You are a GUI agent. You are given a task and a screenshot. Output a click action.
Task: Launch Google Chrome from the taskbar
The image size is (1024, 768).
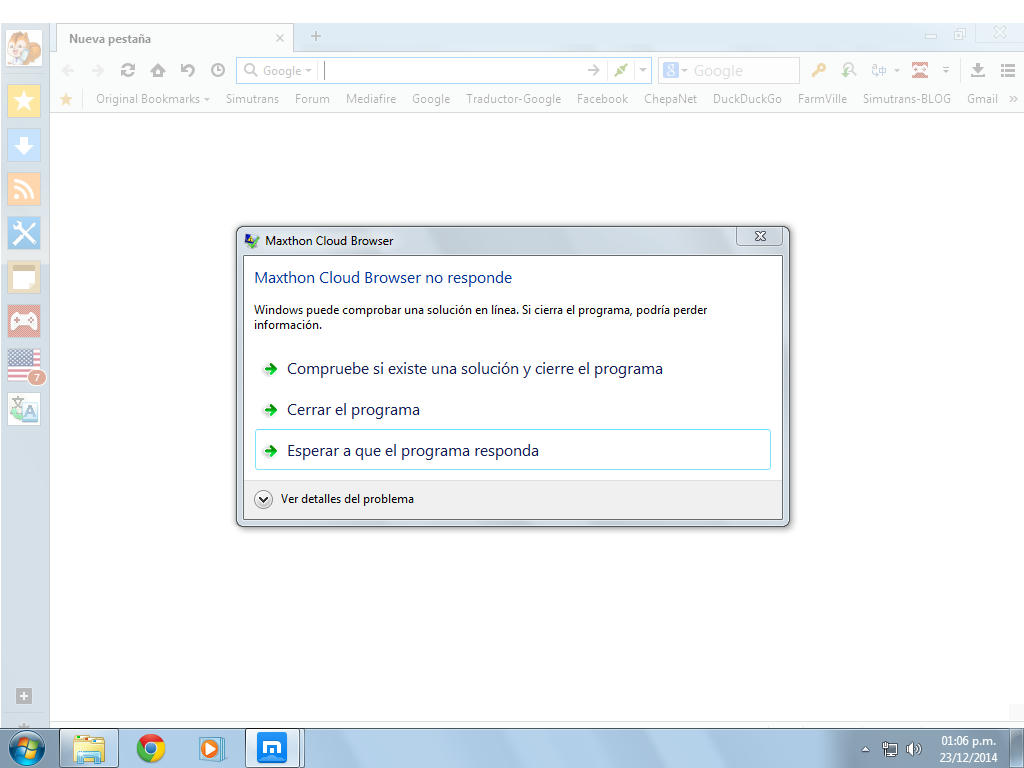[x=151, y=748]
